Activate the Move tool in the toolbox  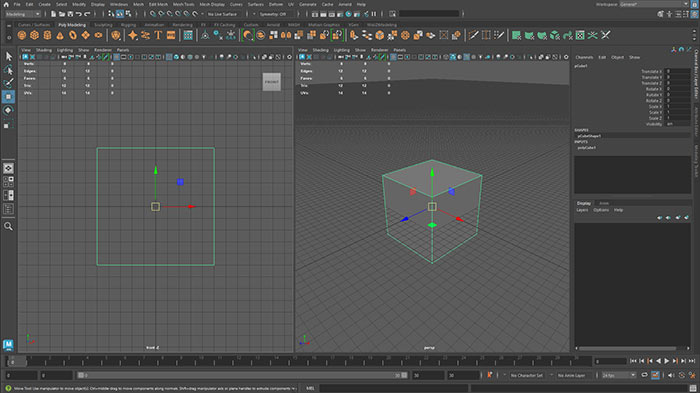[x=8, y=96]
